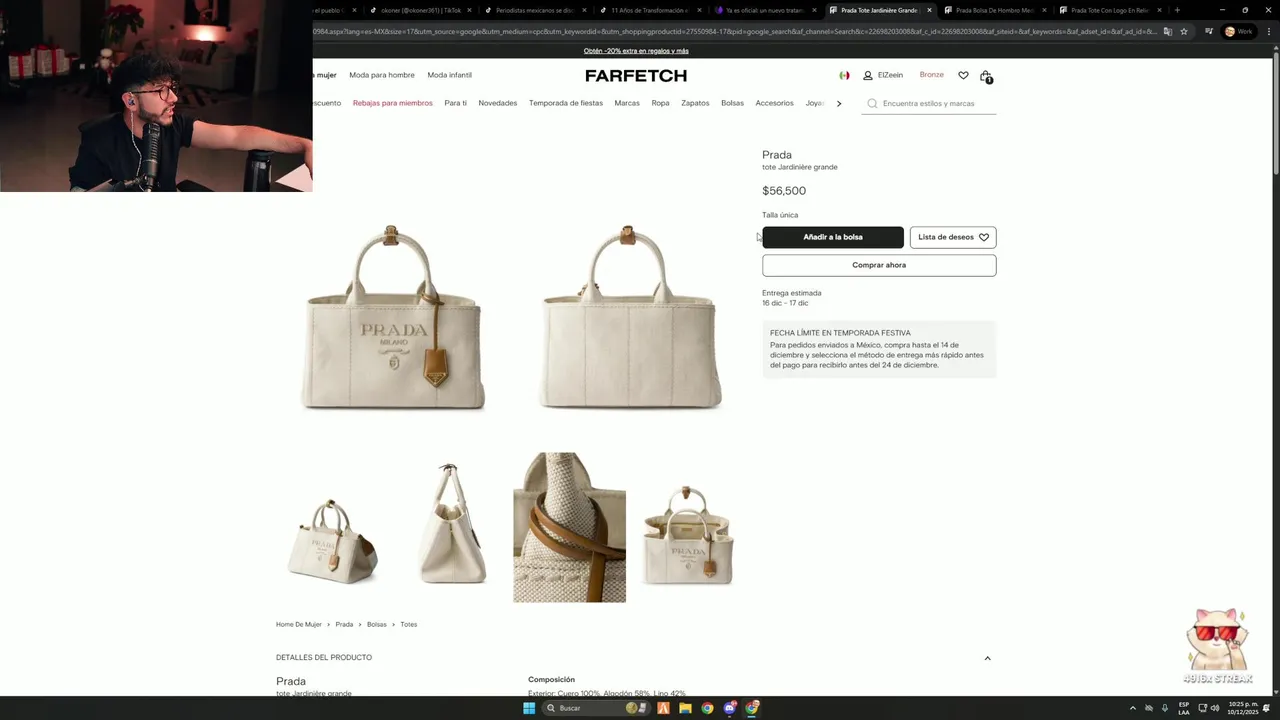Go to Bolsas breadcrumb link

click(377, 624)
